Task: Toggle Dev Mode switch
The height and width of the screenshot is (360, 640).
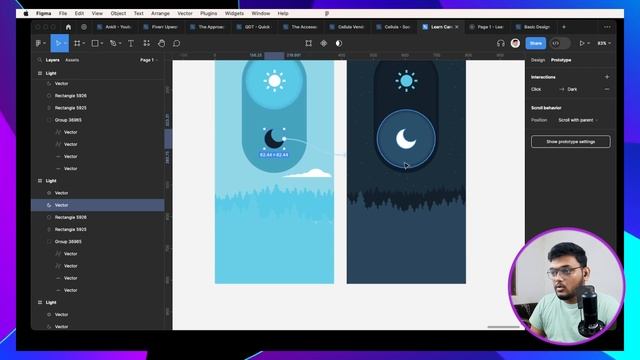Action: coord(560,43)
